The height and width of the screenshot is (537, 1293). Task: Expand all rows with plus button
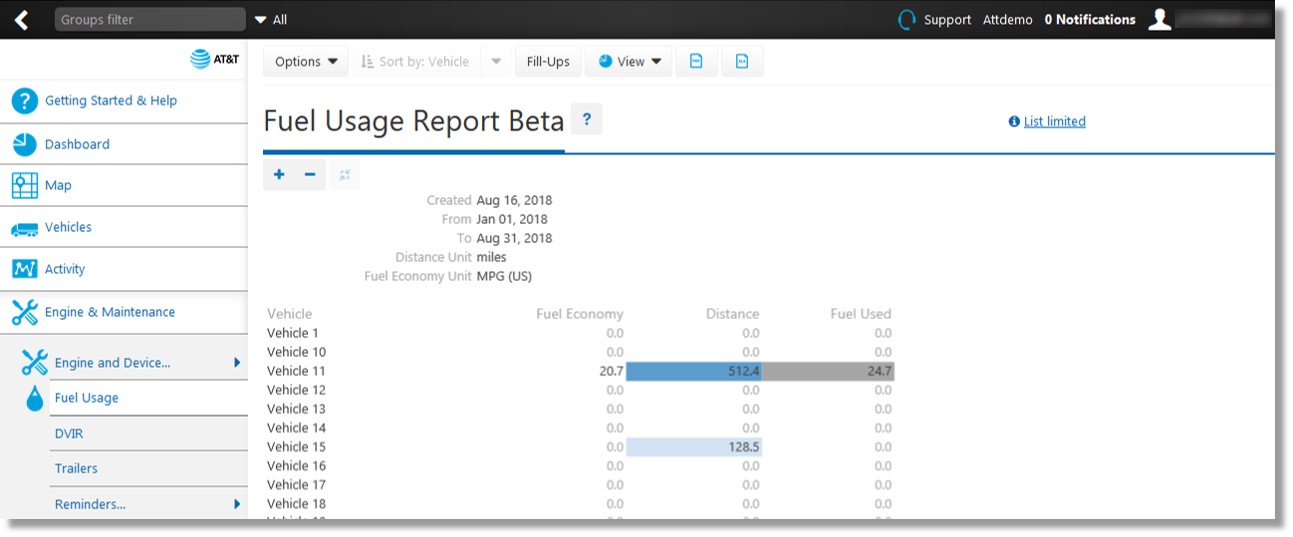(279, 175)
